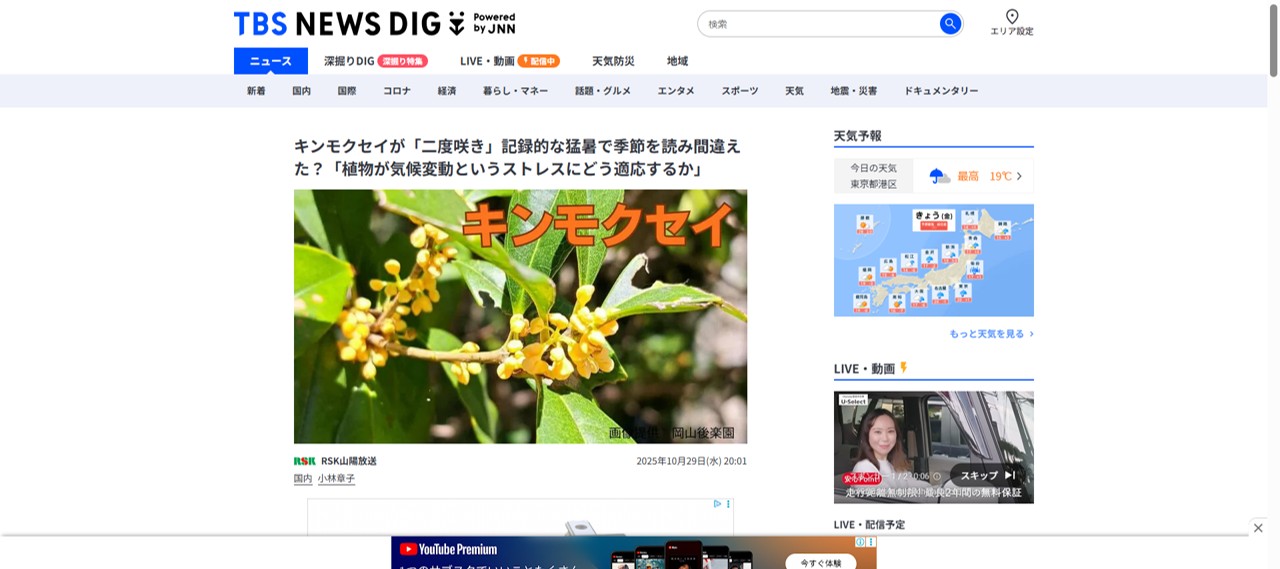Open ad options menu on the inline ad
The width and height of the screenshot is (1280, 569).
(x=728, y=504)
